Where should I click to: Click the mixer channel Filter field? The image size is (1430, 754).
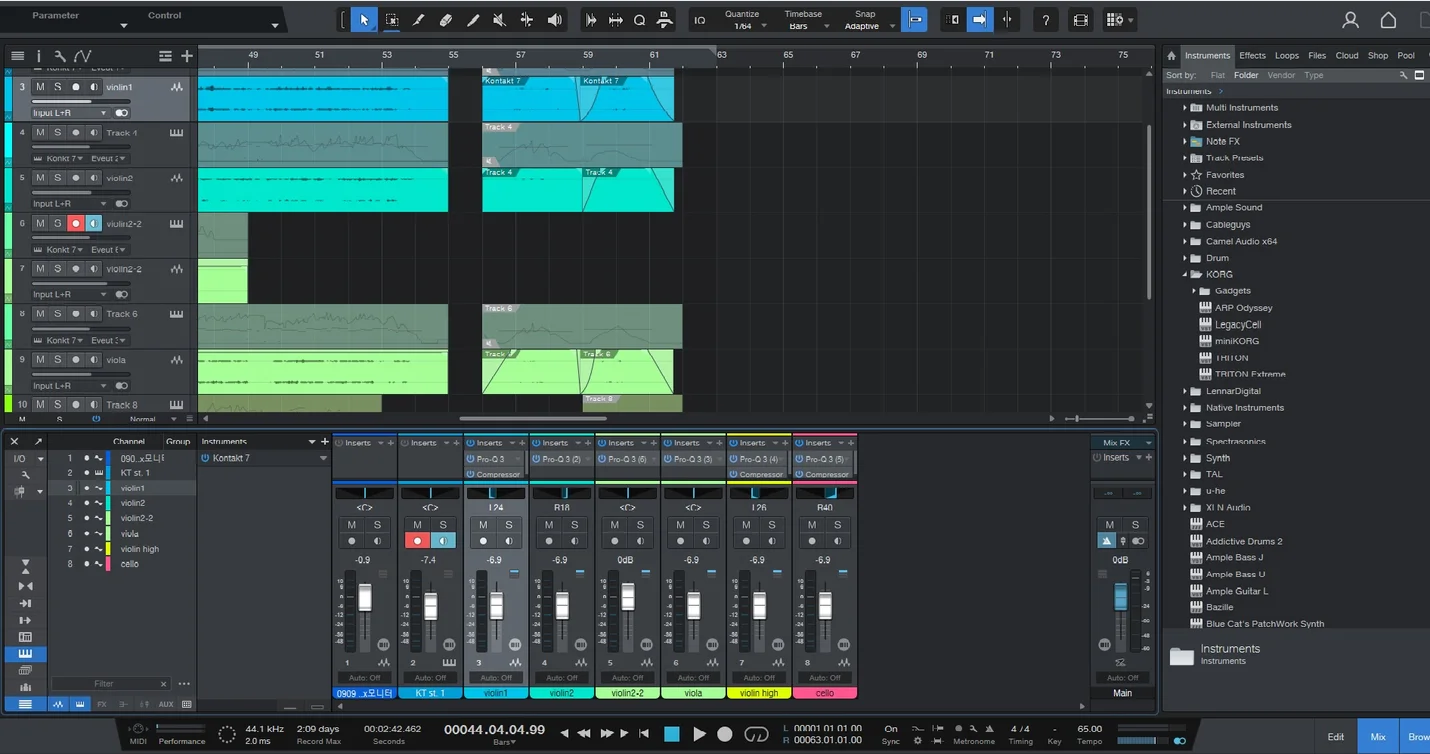[x=110, y=684]
